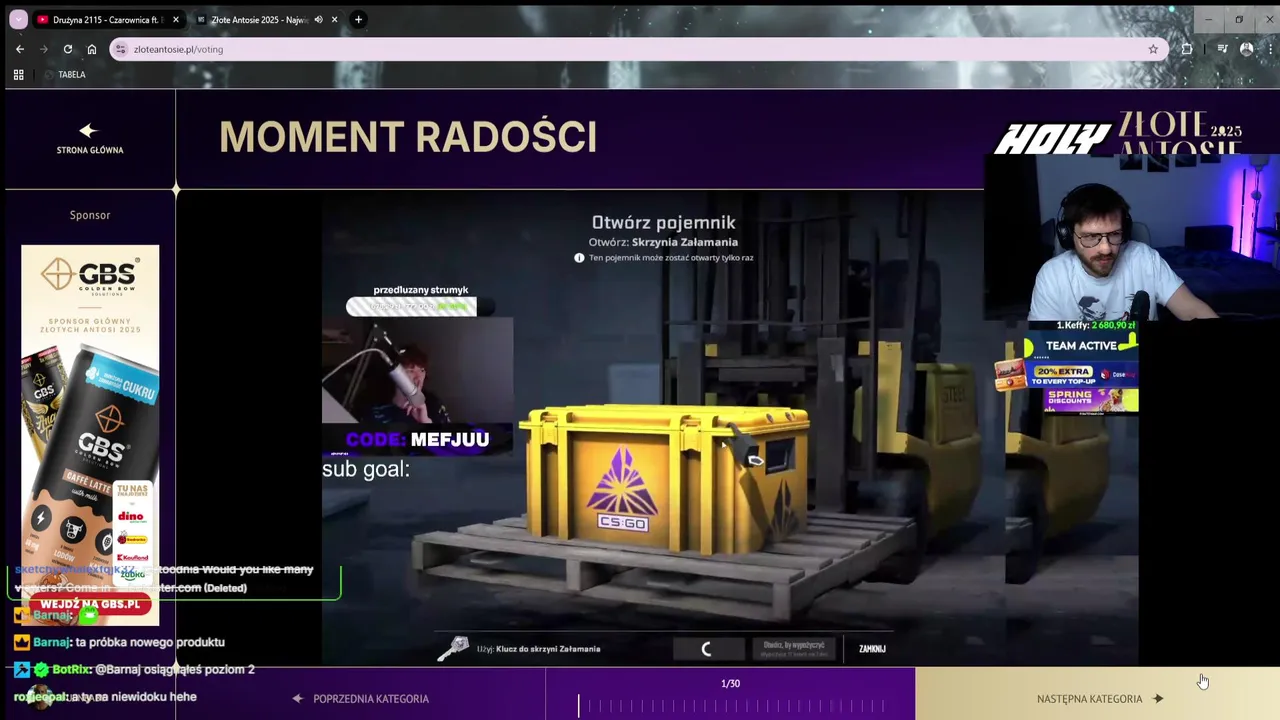Restore down the browser window
Screen dimensions: 1280x720
click(1238, 19)
